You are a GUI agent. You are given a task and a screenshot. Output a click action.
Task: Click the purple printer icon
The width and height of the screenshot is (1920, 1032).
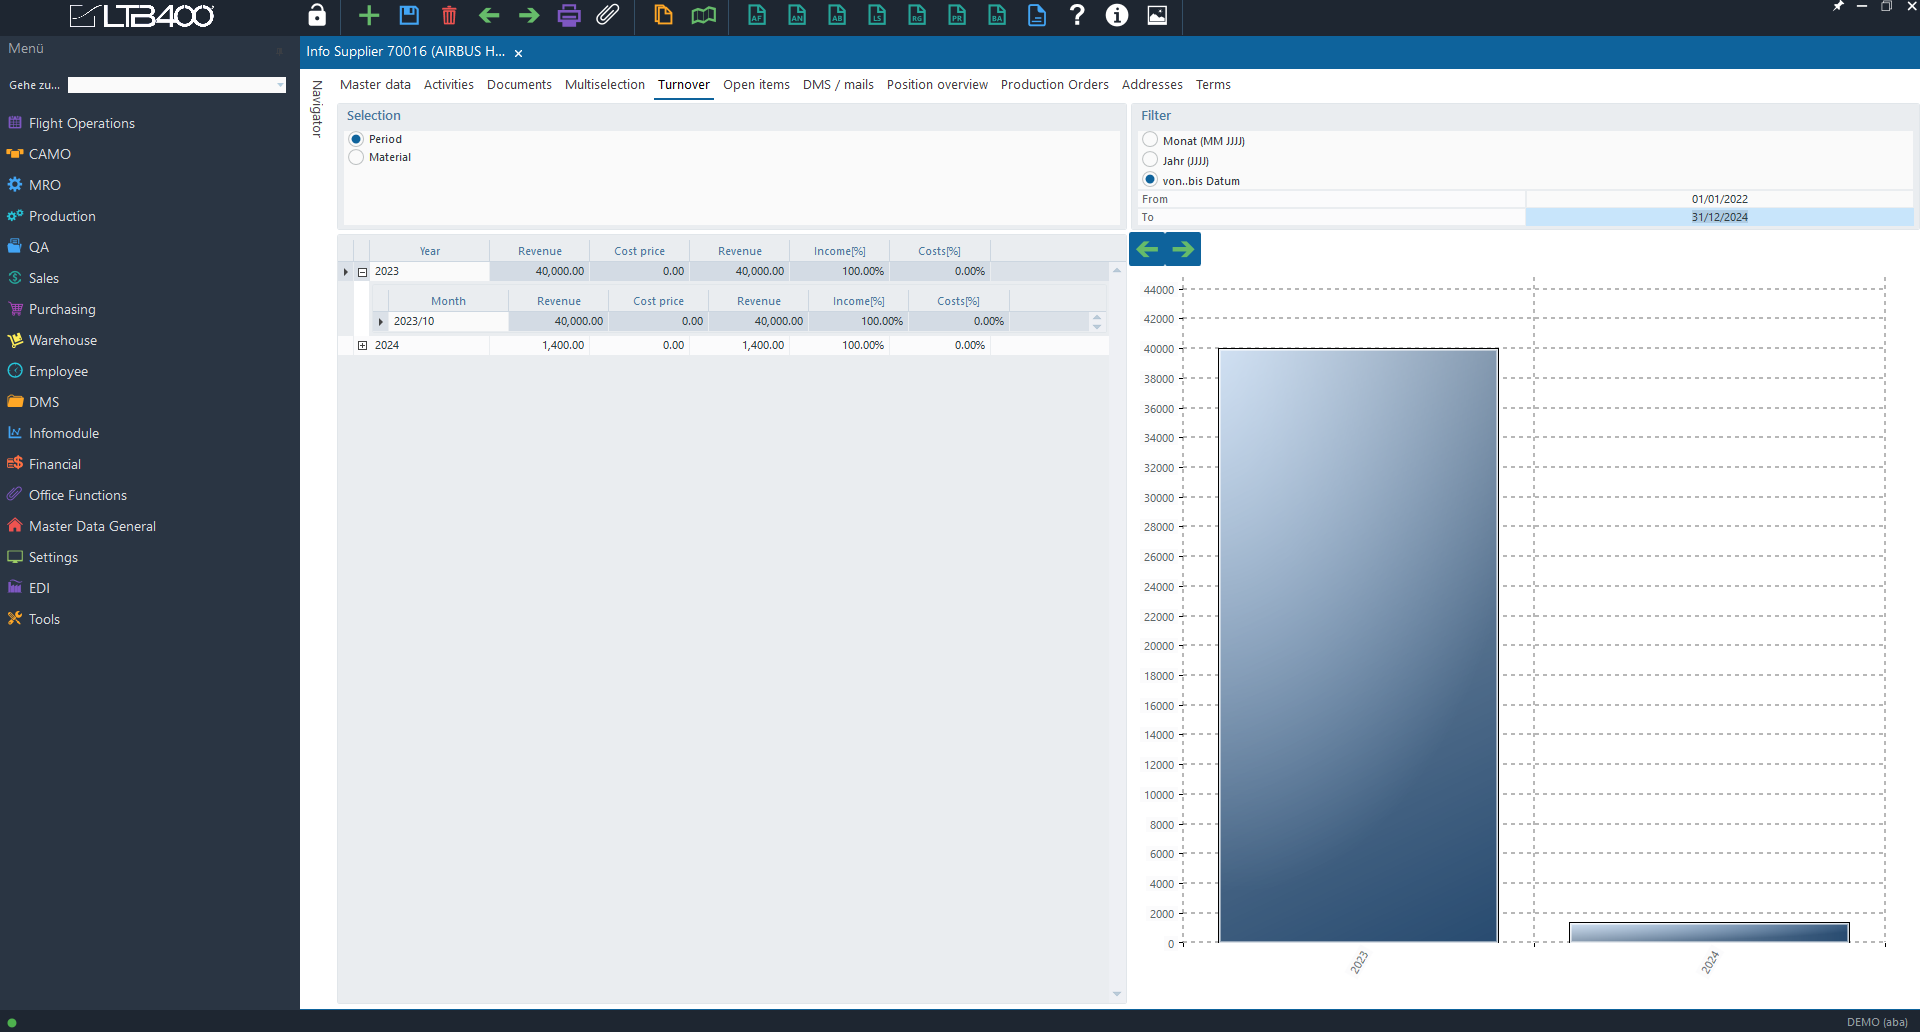pyautogui.click(x=569, y=15)
